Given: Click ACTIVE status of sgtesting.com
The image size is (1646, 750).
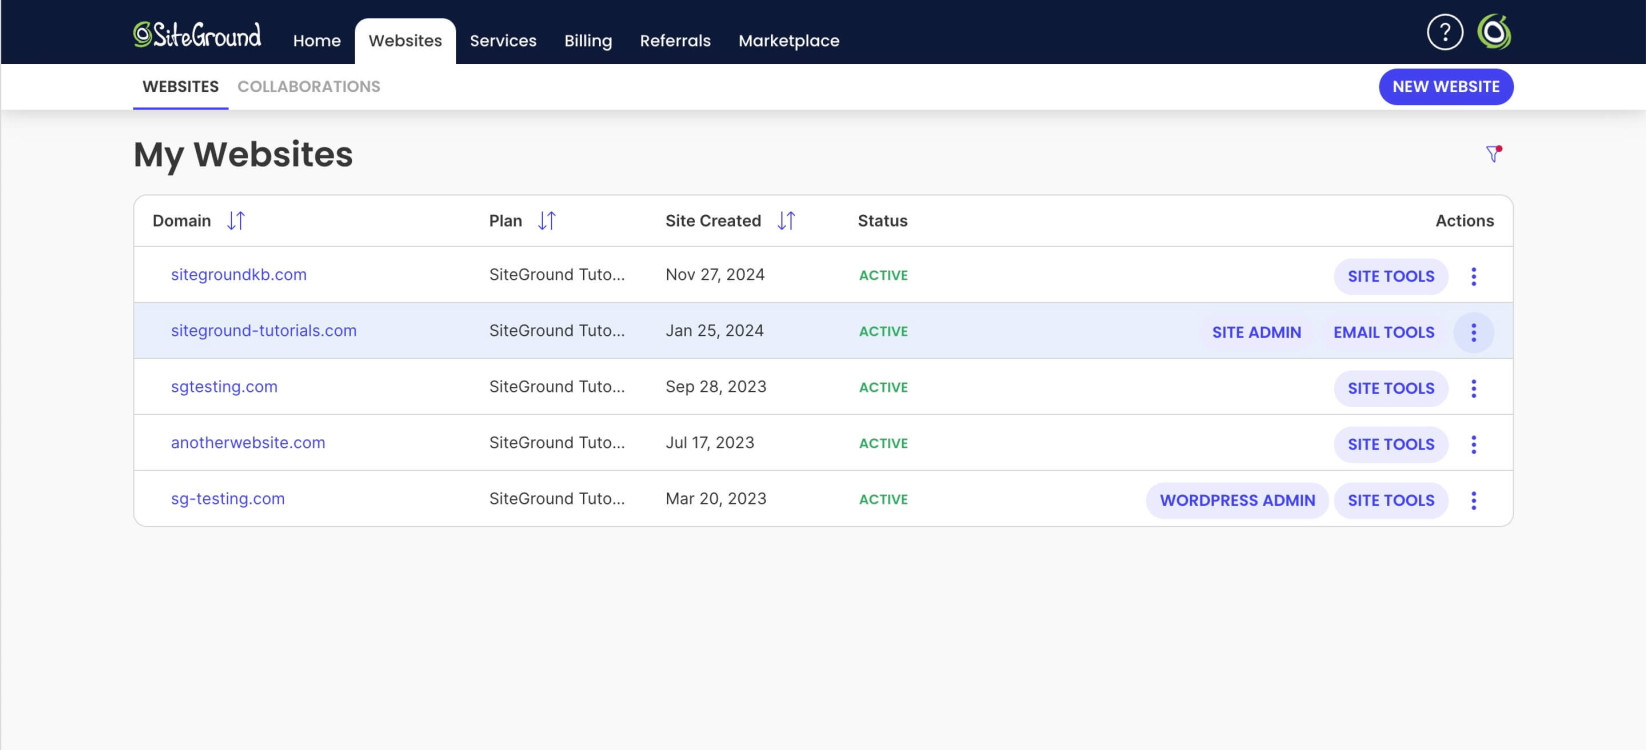Looking at the screenshot, I should (x=884, y=388).
